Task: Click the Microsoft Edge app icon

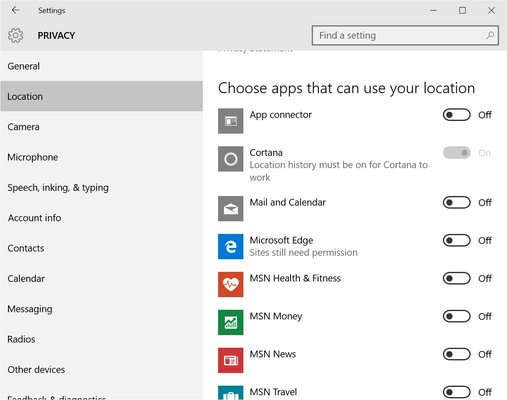Action: click(x=231, y=246)
